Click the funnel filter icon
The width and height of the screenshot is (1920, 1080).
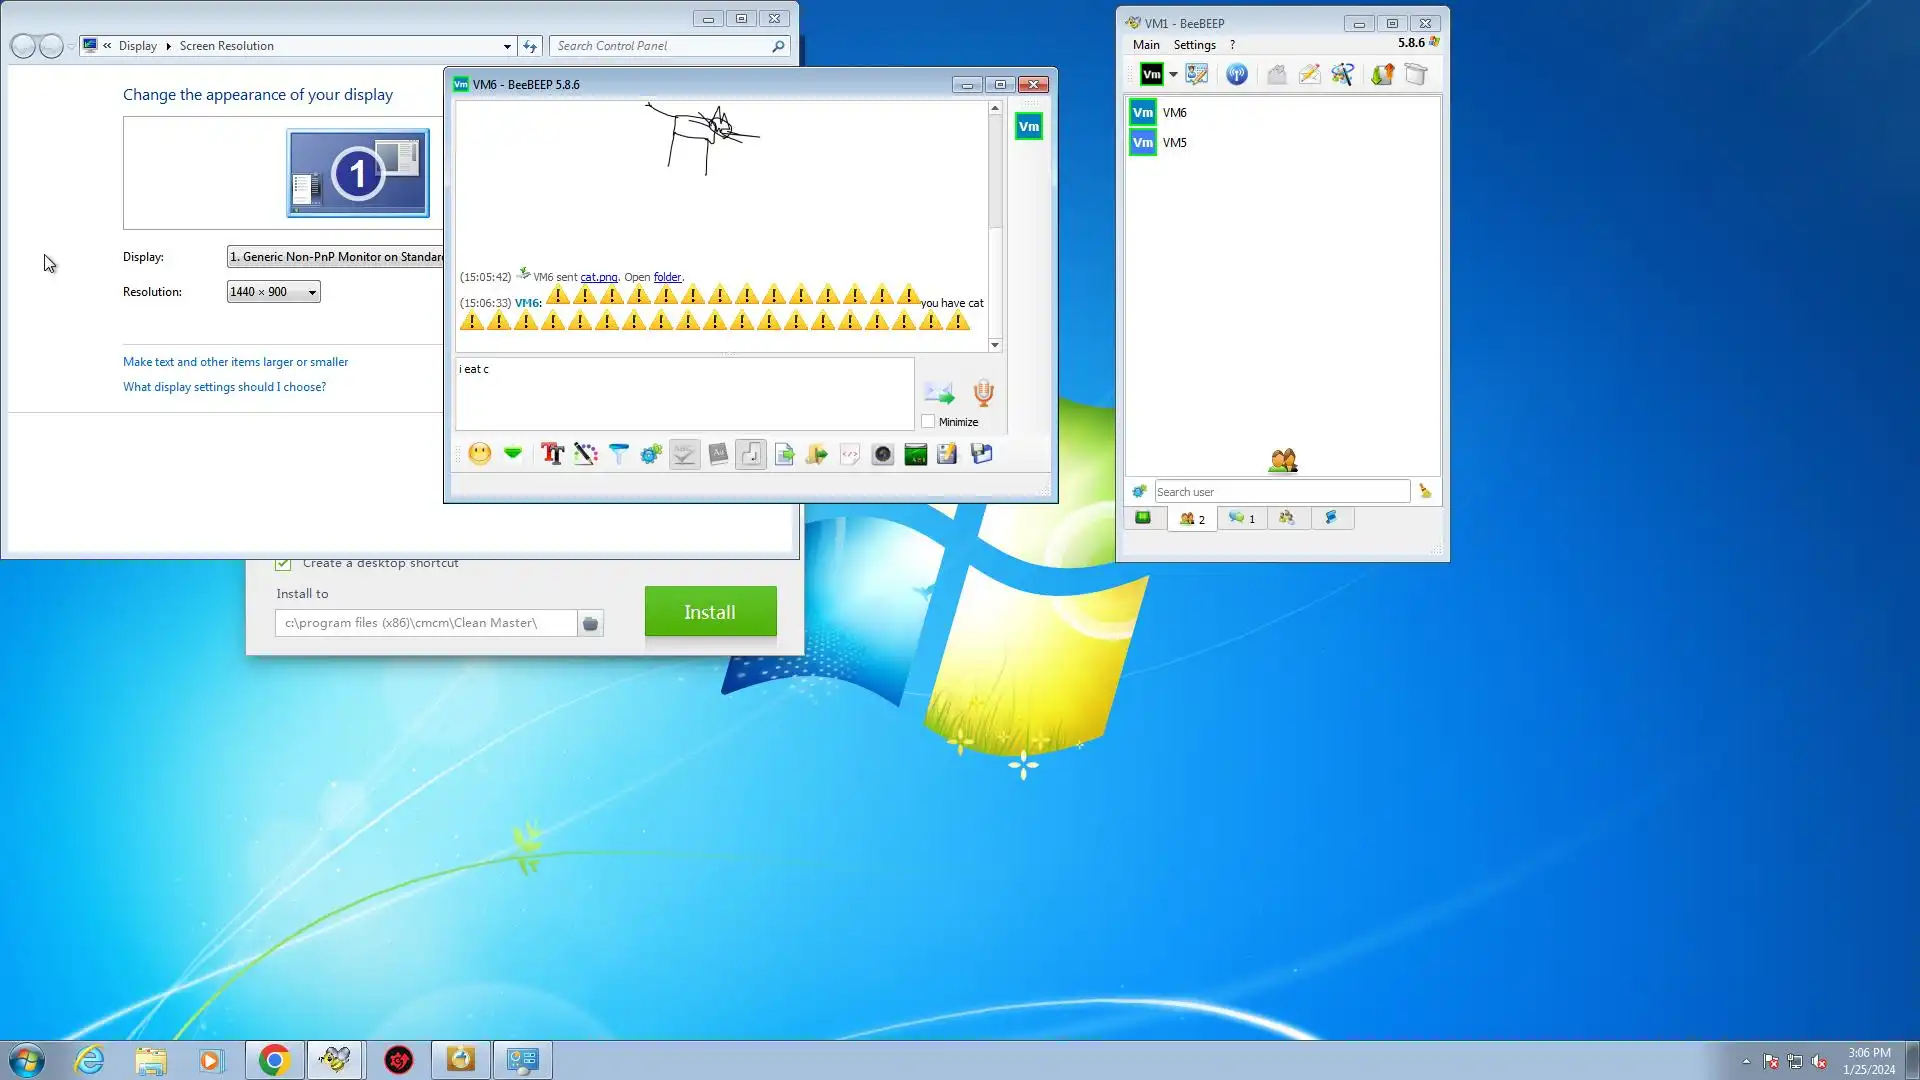tap(618, 454)
